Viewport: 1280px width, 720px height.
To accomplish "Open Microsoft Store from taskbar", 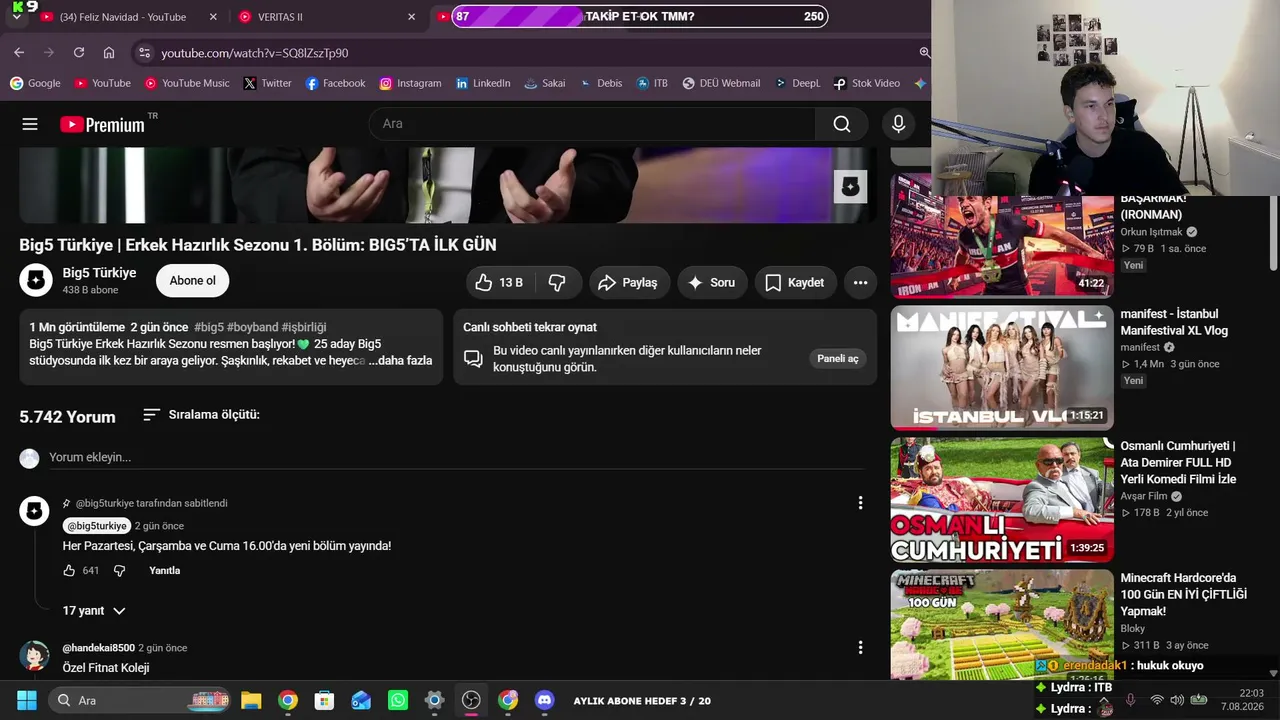I will click(x=324, y=700).
